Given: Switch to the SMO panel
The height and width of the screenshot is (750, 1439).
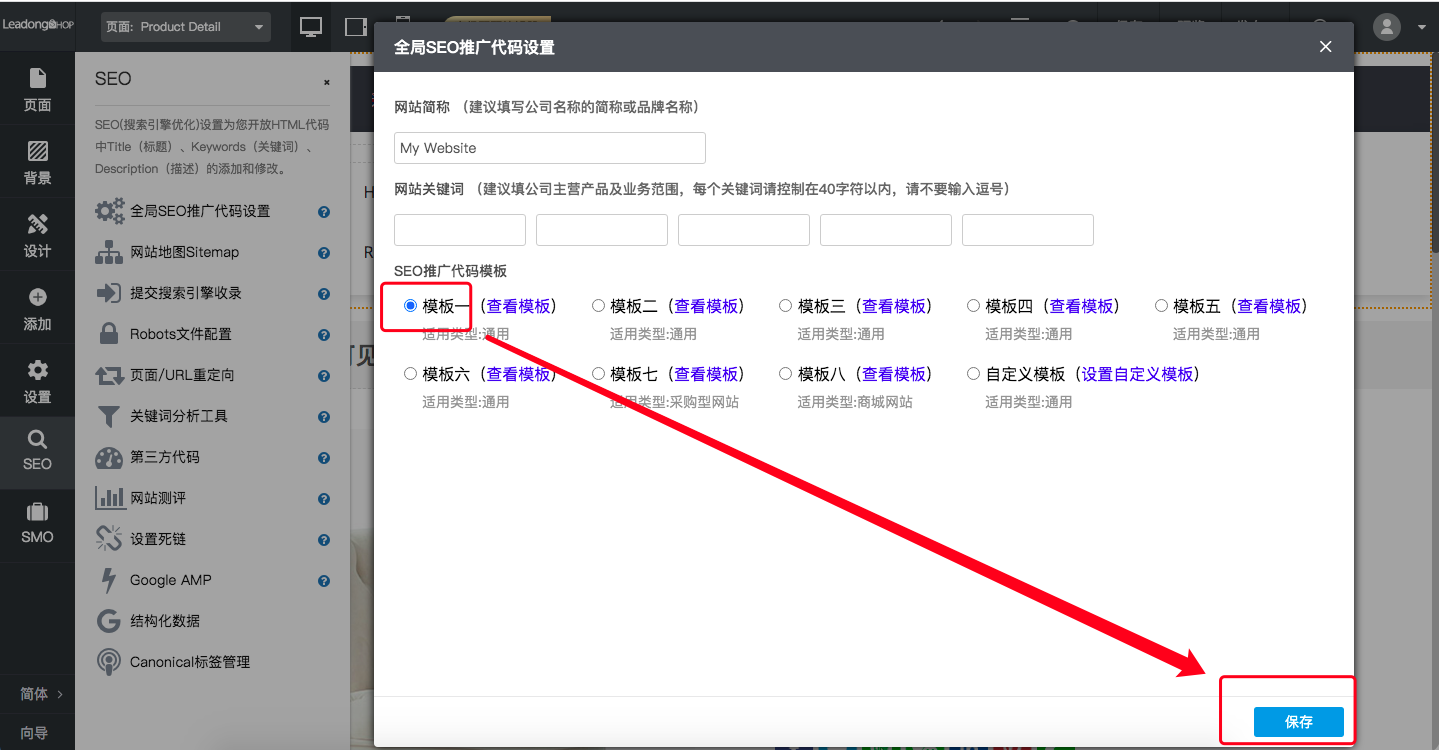Looking at the screenshot, I should pyautogui.click(x=37, y=524).
